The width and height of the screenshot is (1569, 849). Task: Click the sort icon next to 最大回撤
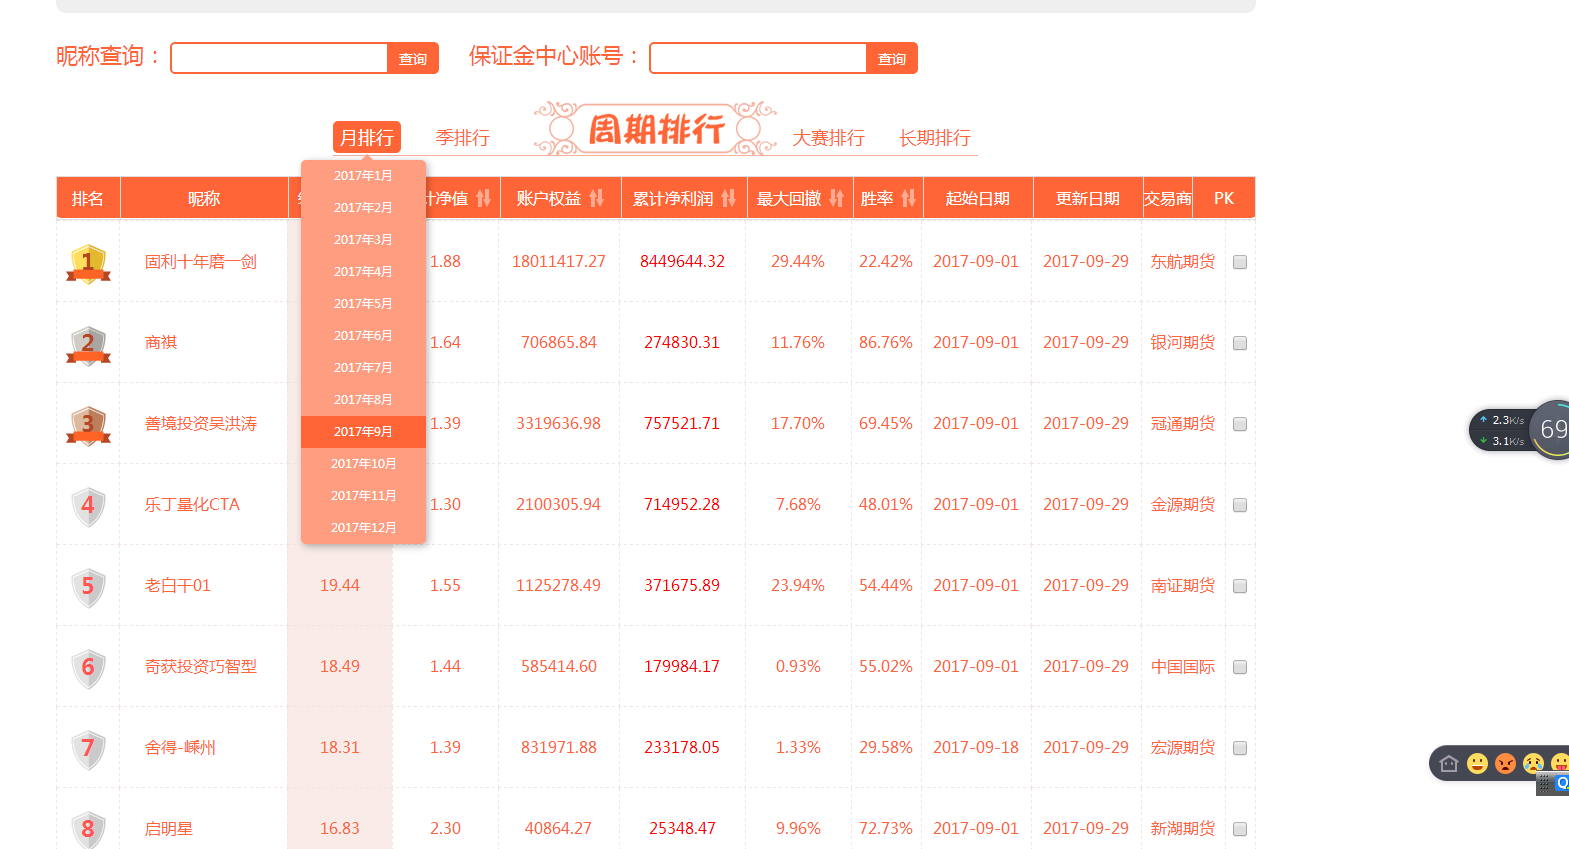point(836,198)
